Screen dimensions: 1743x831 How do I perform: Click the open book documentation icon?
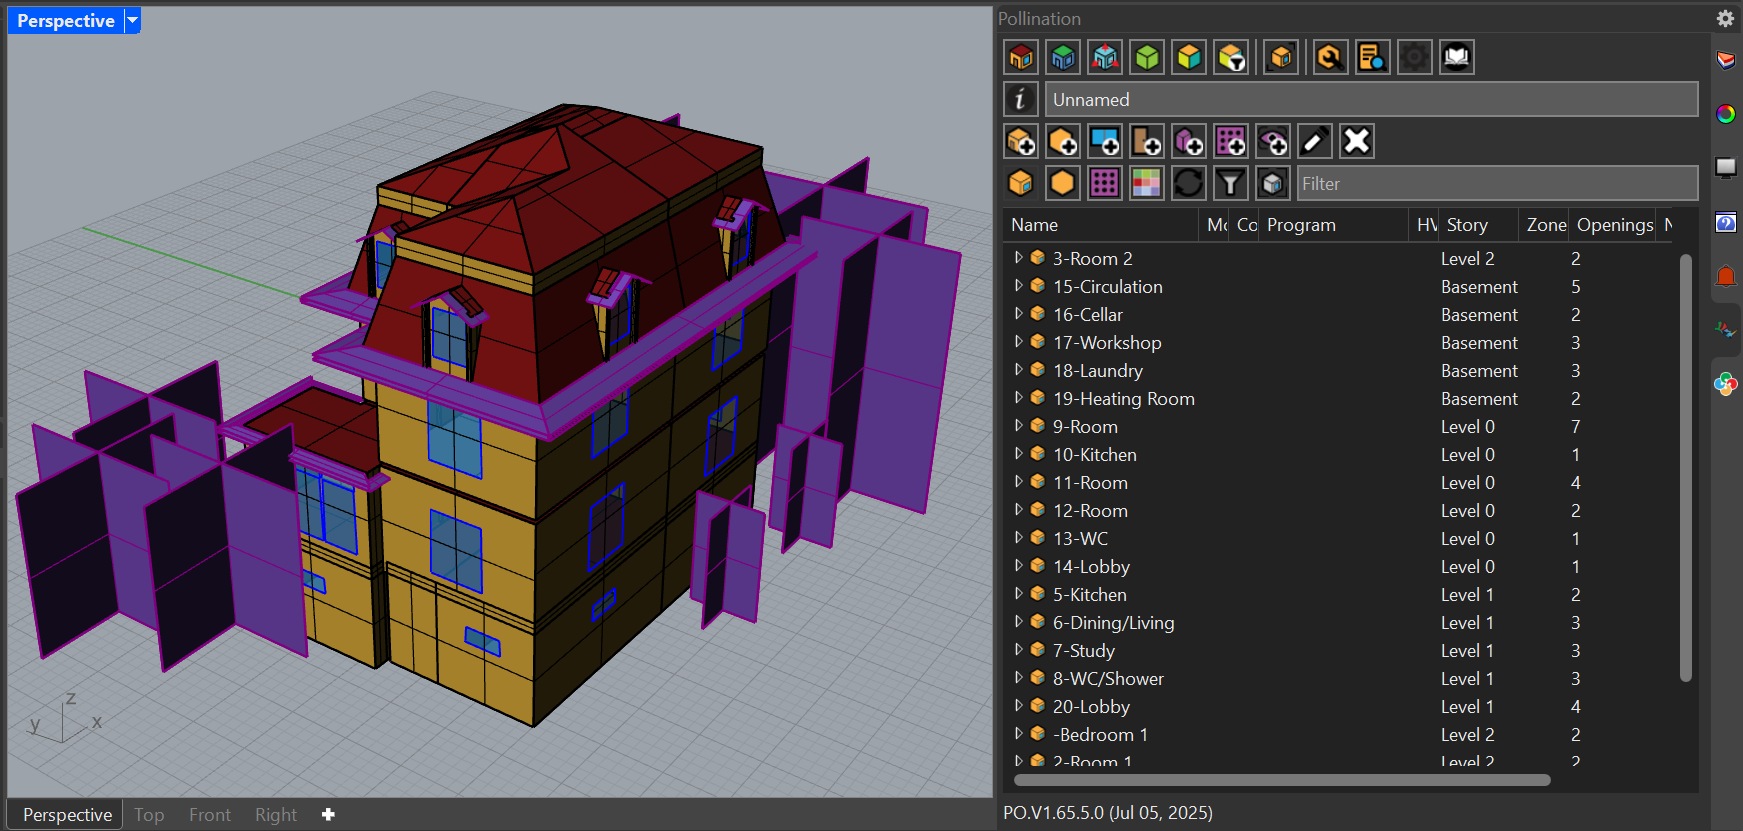point(1456,57)
